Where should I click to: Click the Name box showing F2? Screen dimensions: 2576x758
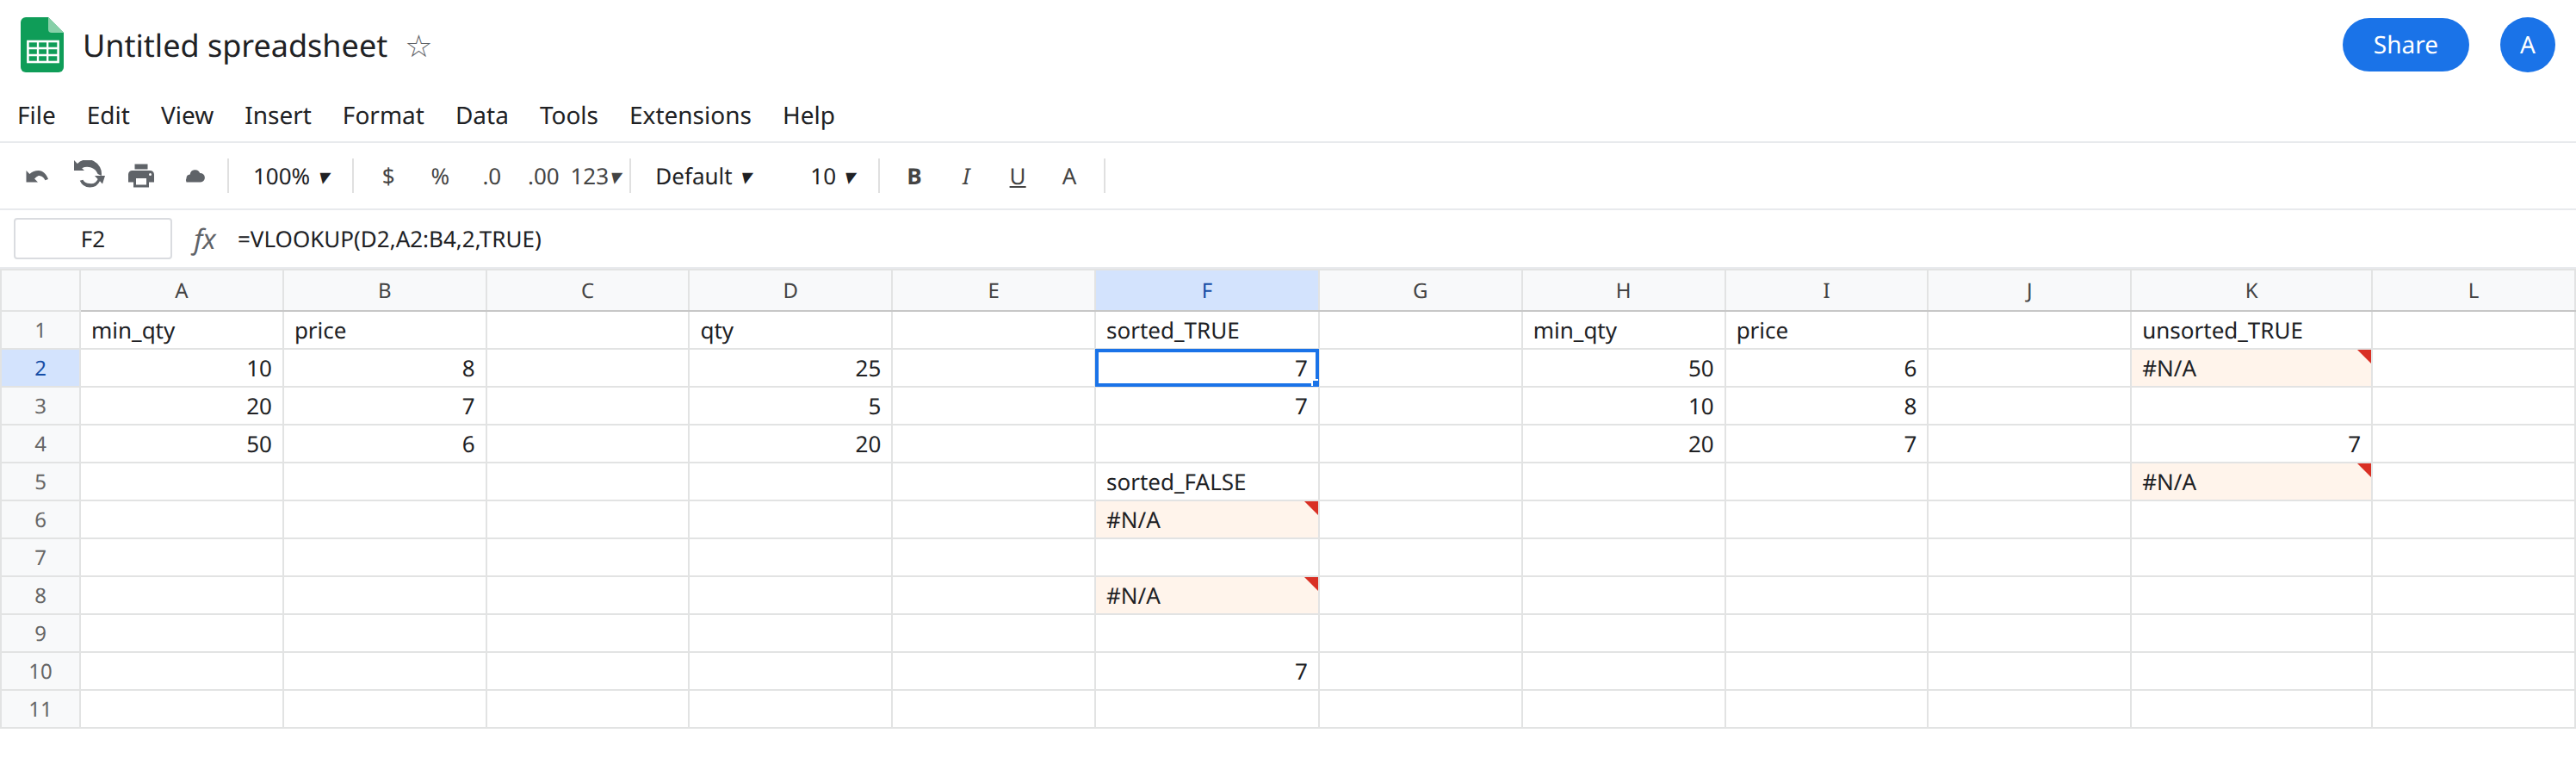coord(93,240)
